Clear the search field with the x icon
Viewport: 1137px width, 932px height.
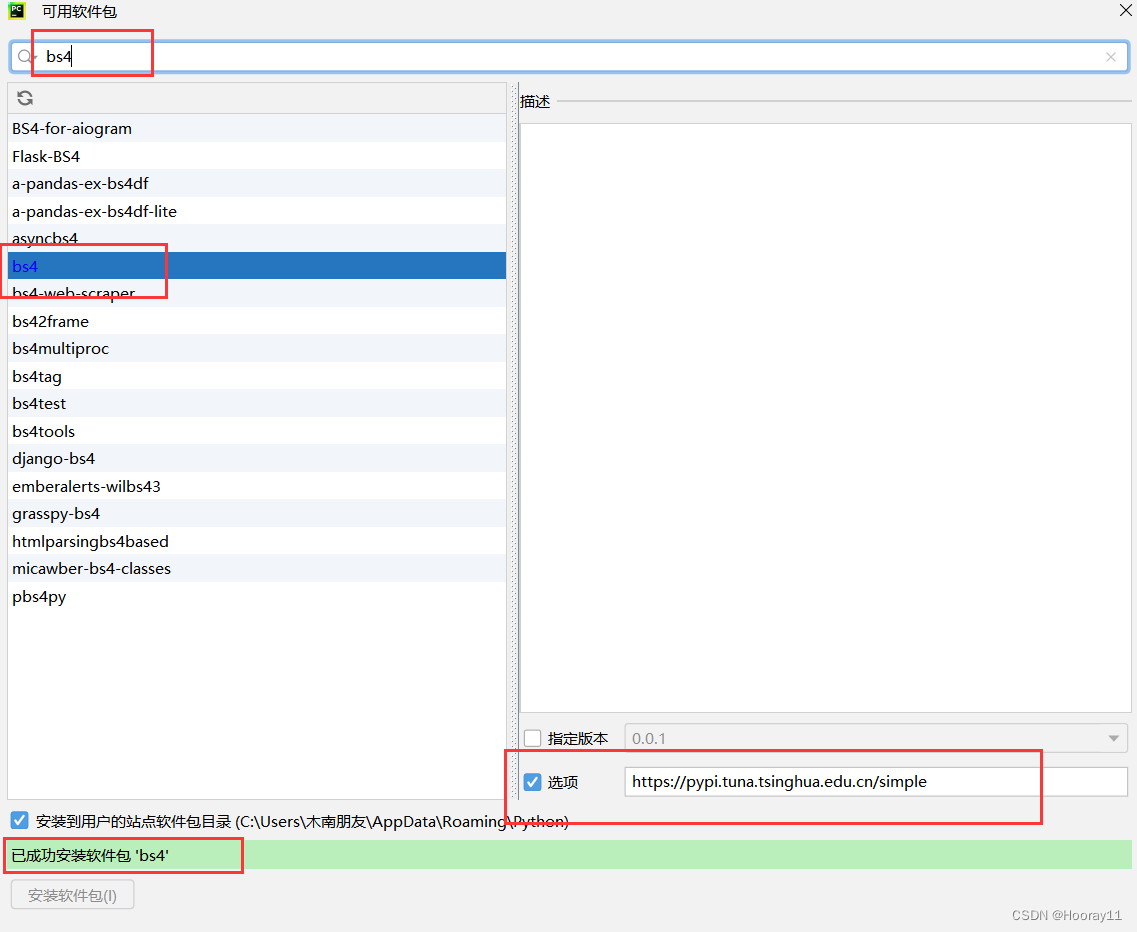1110,57
